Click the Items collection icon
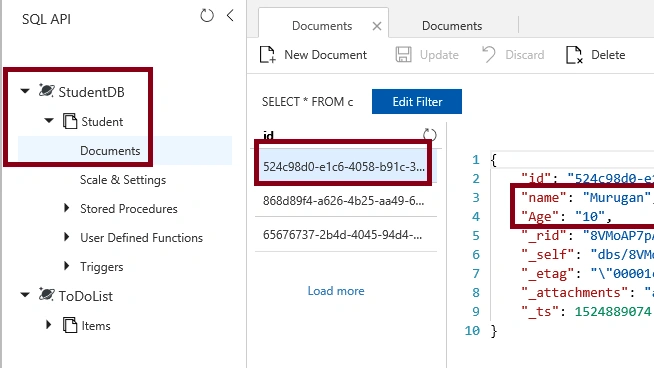654x374 pixels. coord(70,325)
